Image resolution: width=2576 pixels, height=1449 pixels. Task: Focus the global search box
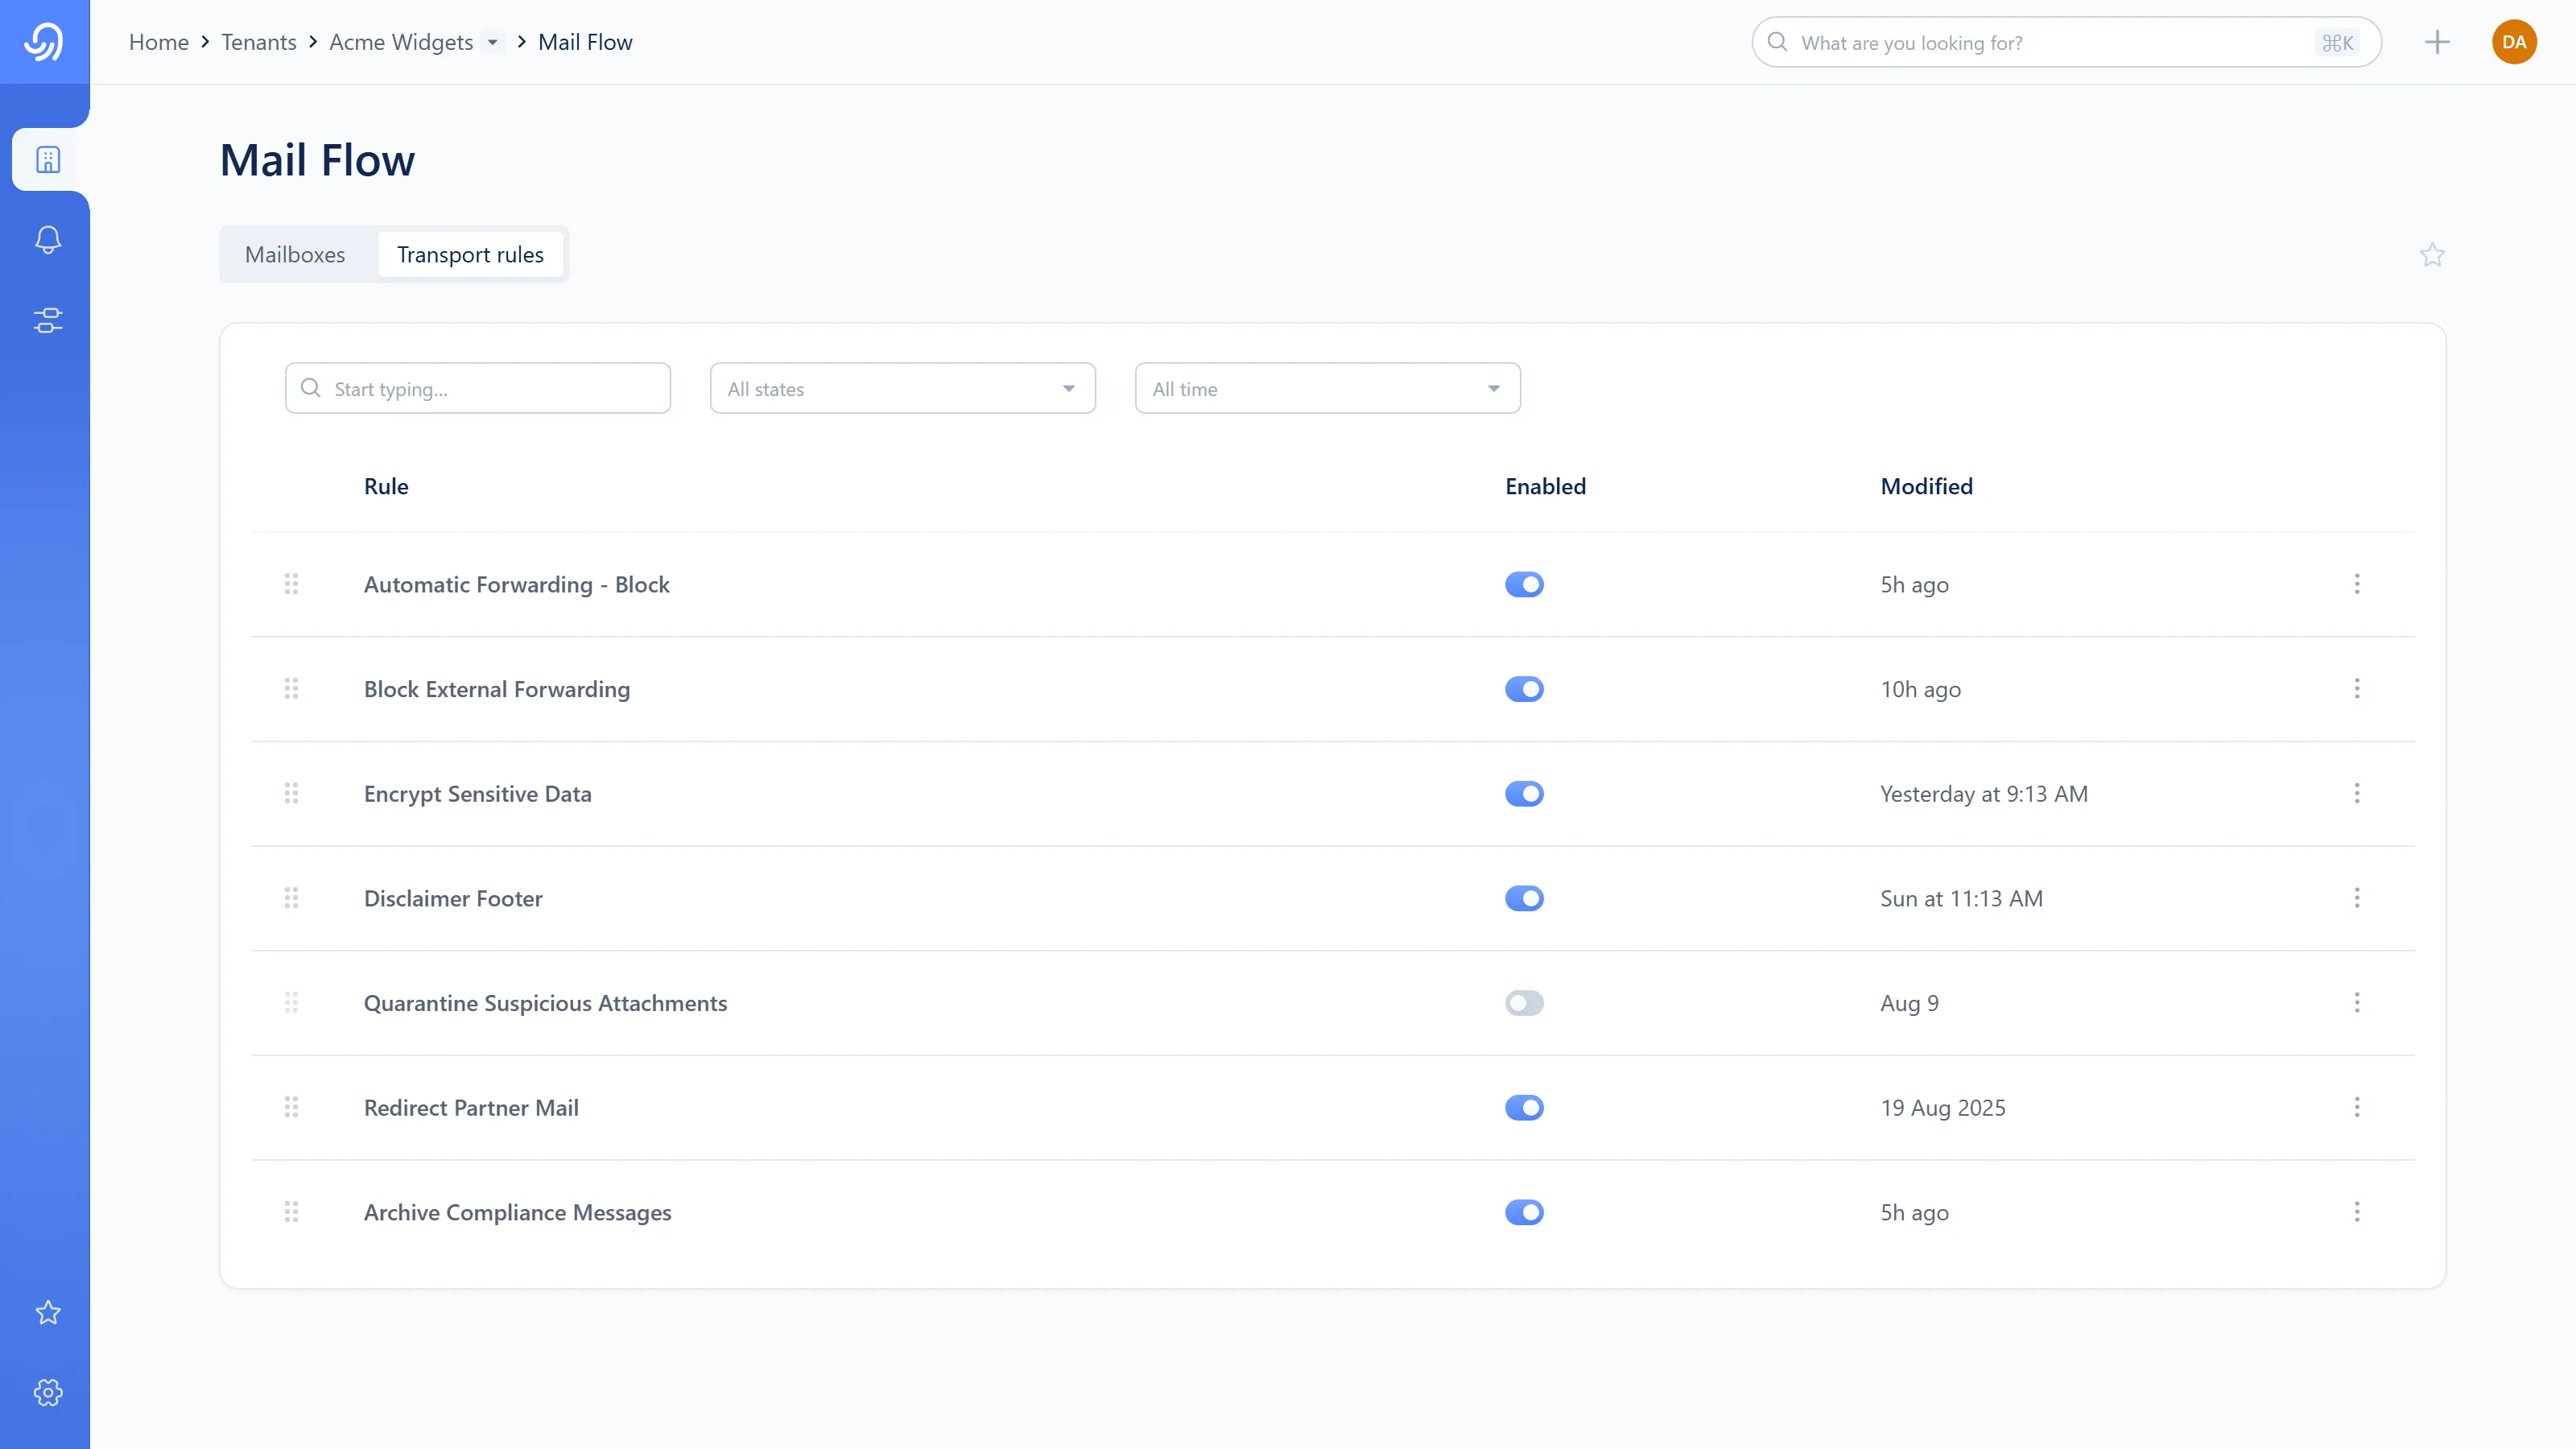(2067, 42)
